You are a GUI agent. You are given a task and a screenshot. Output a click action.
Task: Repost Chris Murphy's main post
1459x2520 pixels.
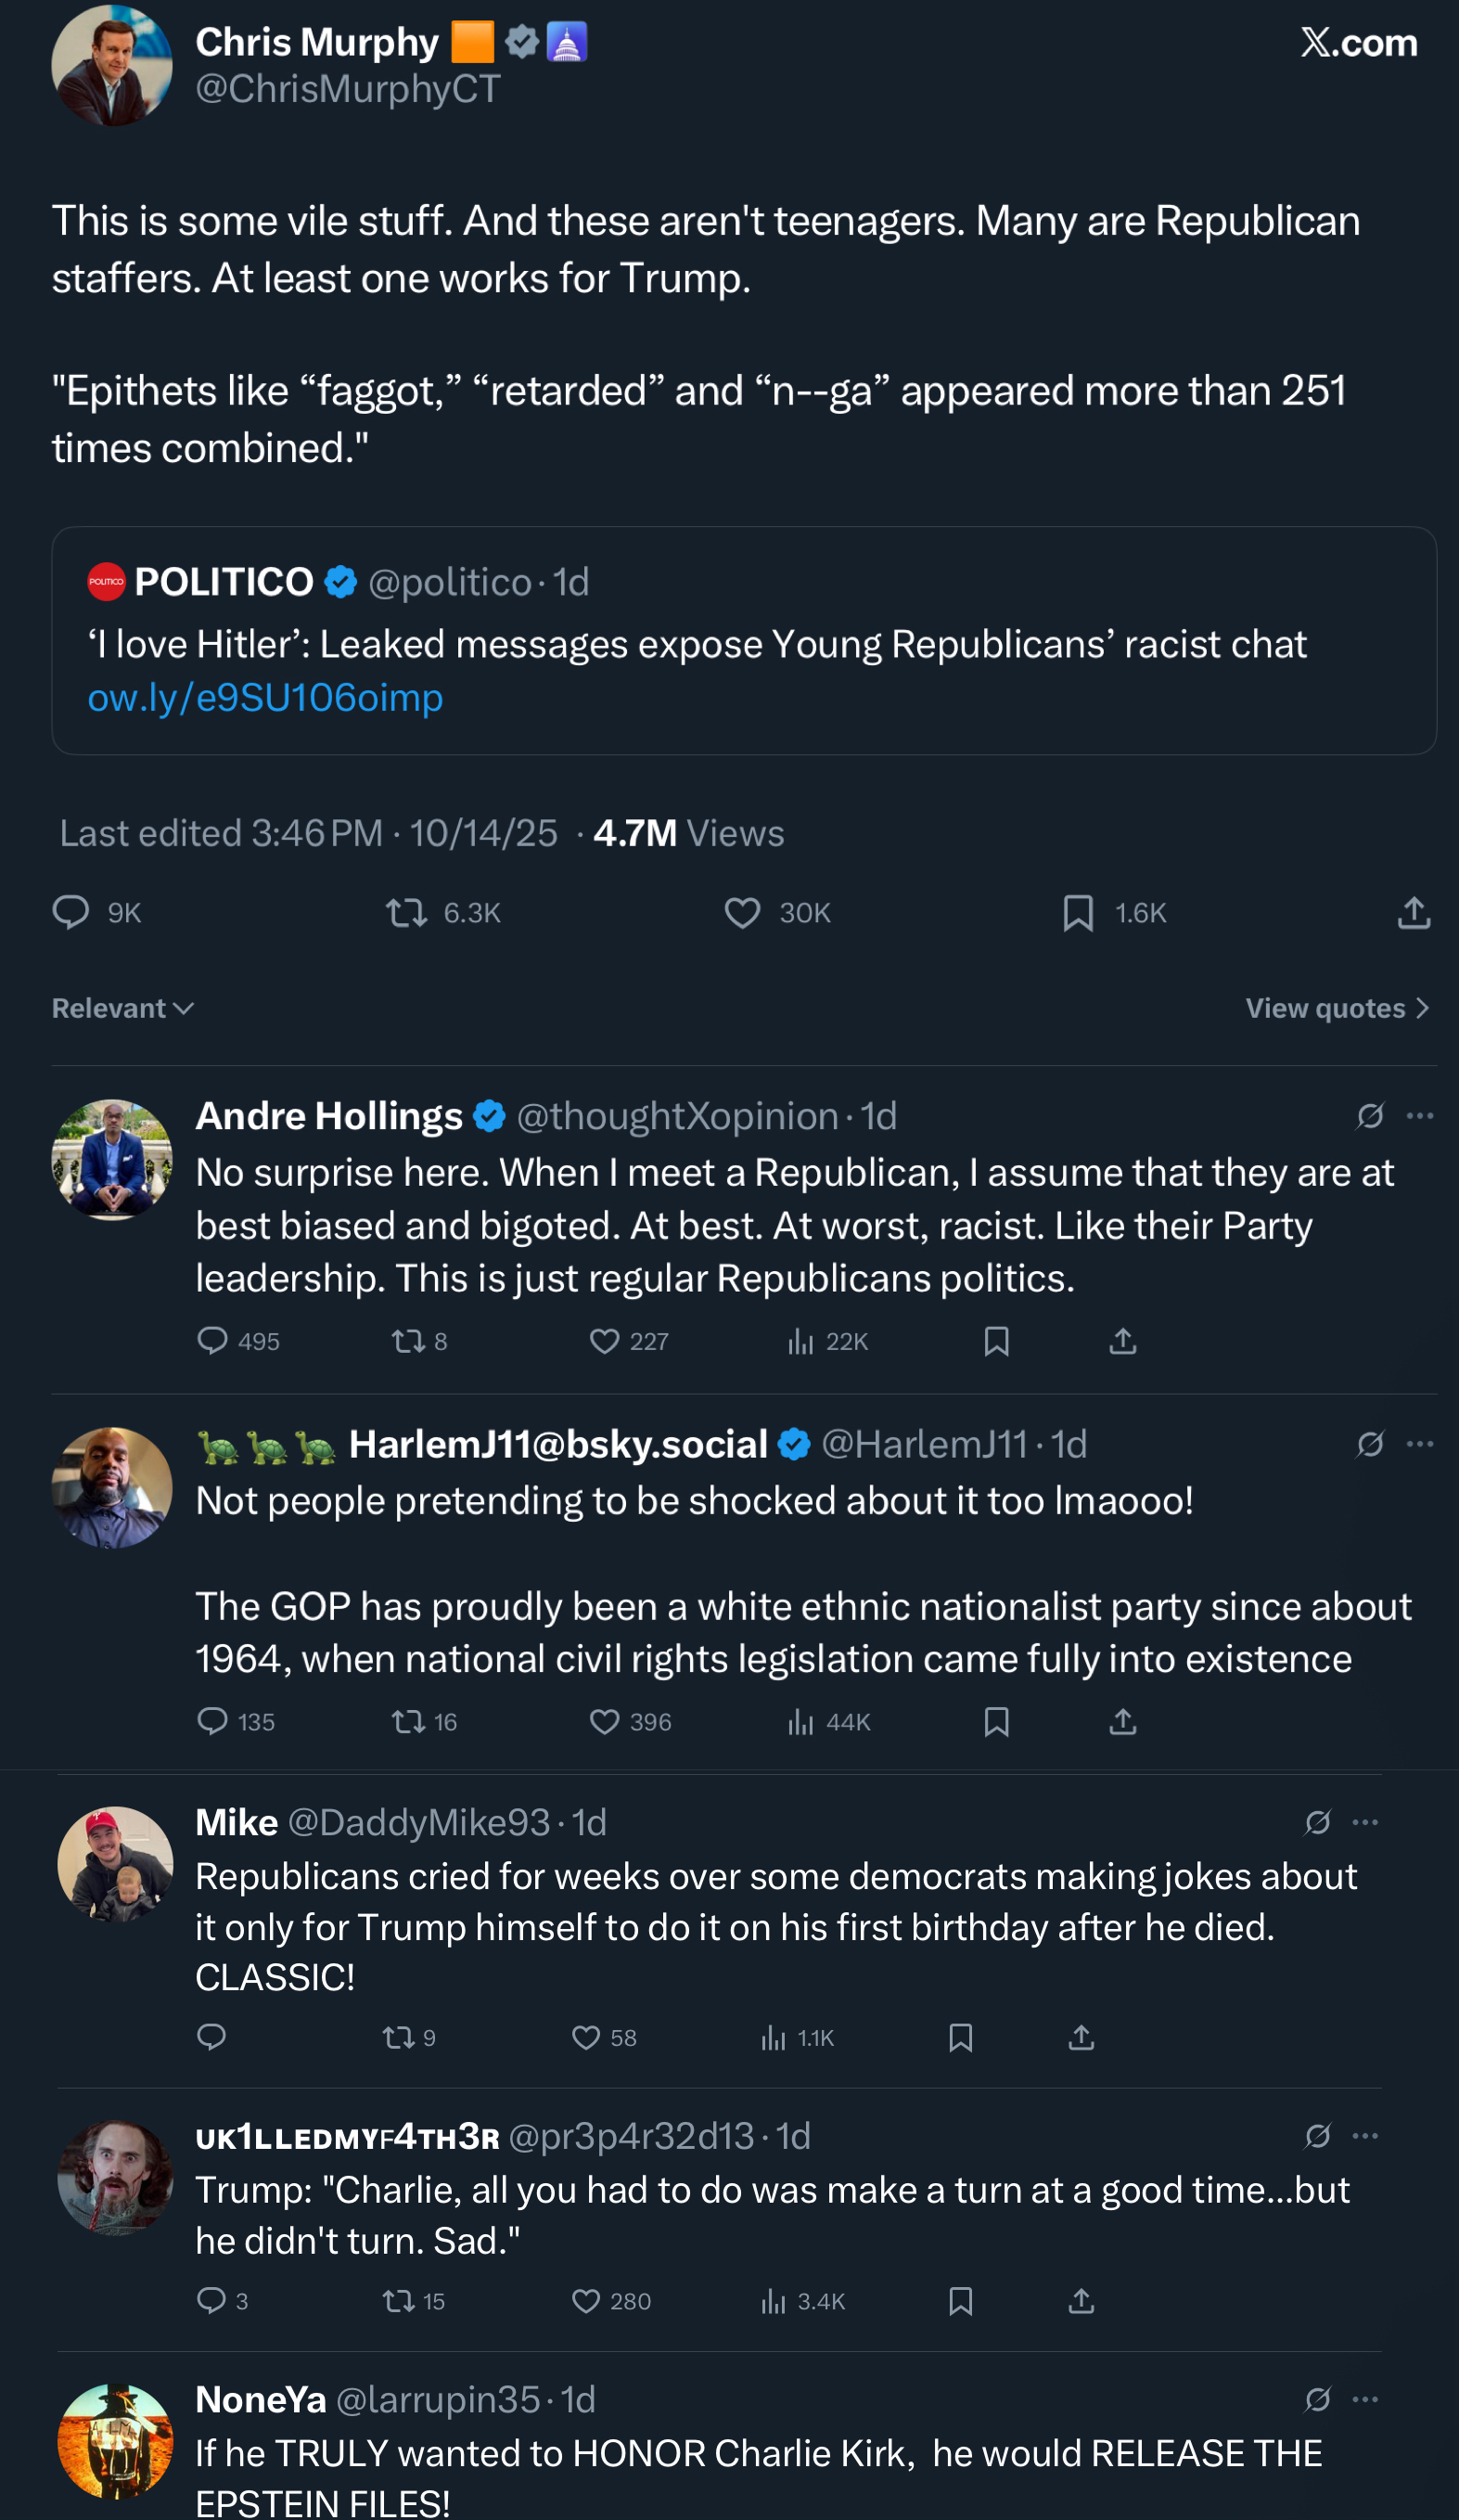pyautogui.click(x=407, y=913)
